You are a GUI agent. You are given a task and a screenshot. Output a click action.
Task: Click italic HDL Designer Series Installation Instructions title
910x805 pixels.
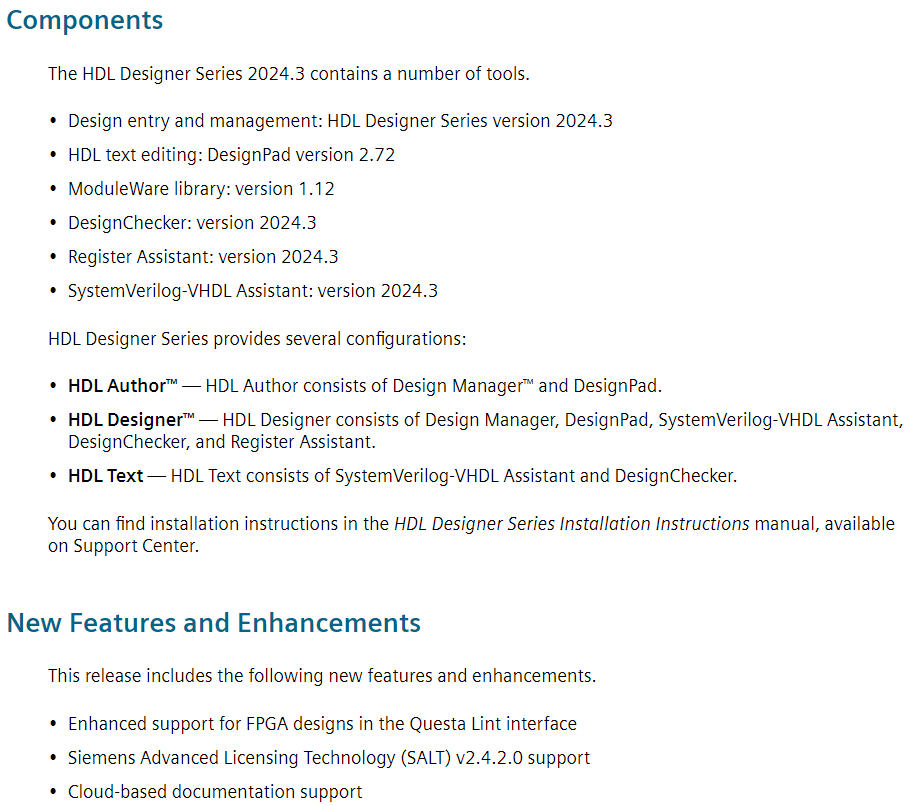click(572, 524)
